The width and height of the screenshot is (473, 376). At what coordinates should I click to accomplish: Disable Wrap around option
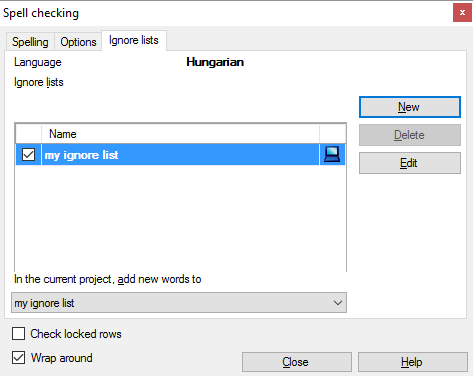[x=18, y=358]
